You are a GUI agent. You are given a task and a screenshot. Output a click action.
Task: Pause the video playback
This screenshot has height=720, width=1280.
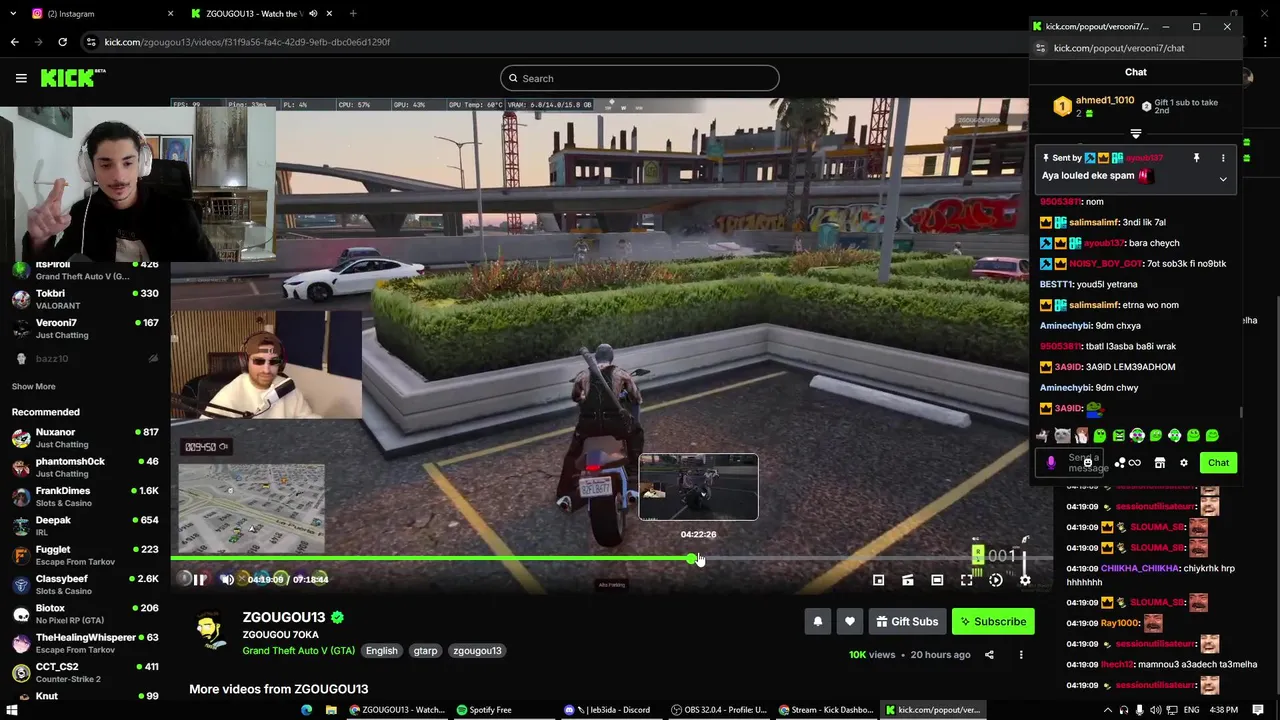[200, 579]
